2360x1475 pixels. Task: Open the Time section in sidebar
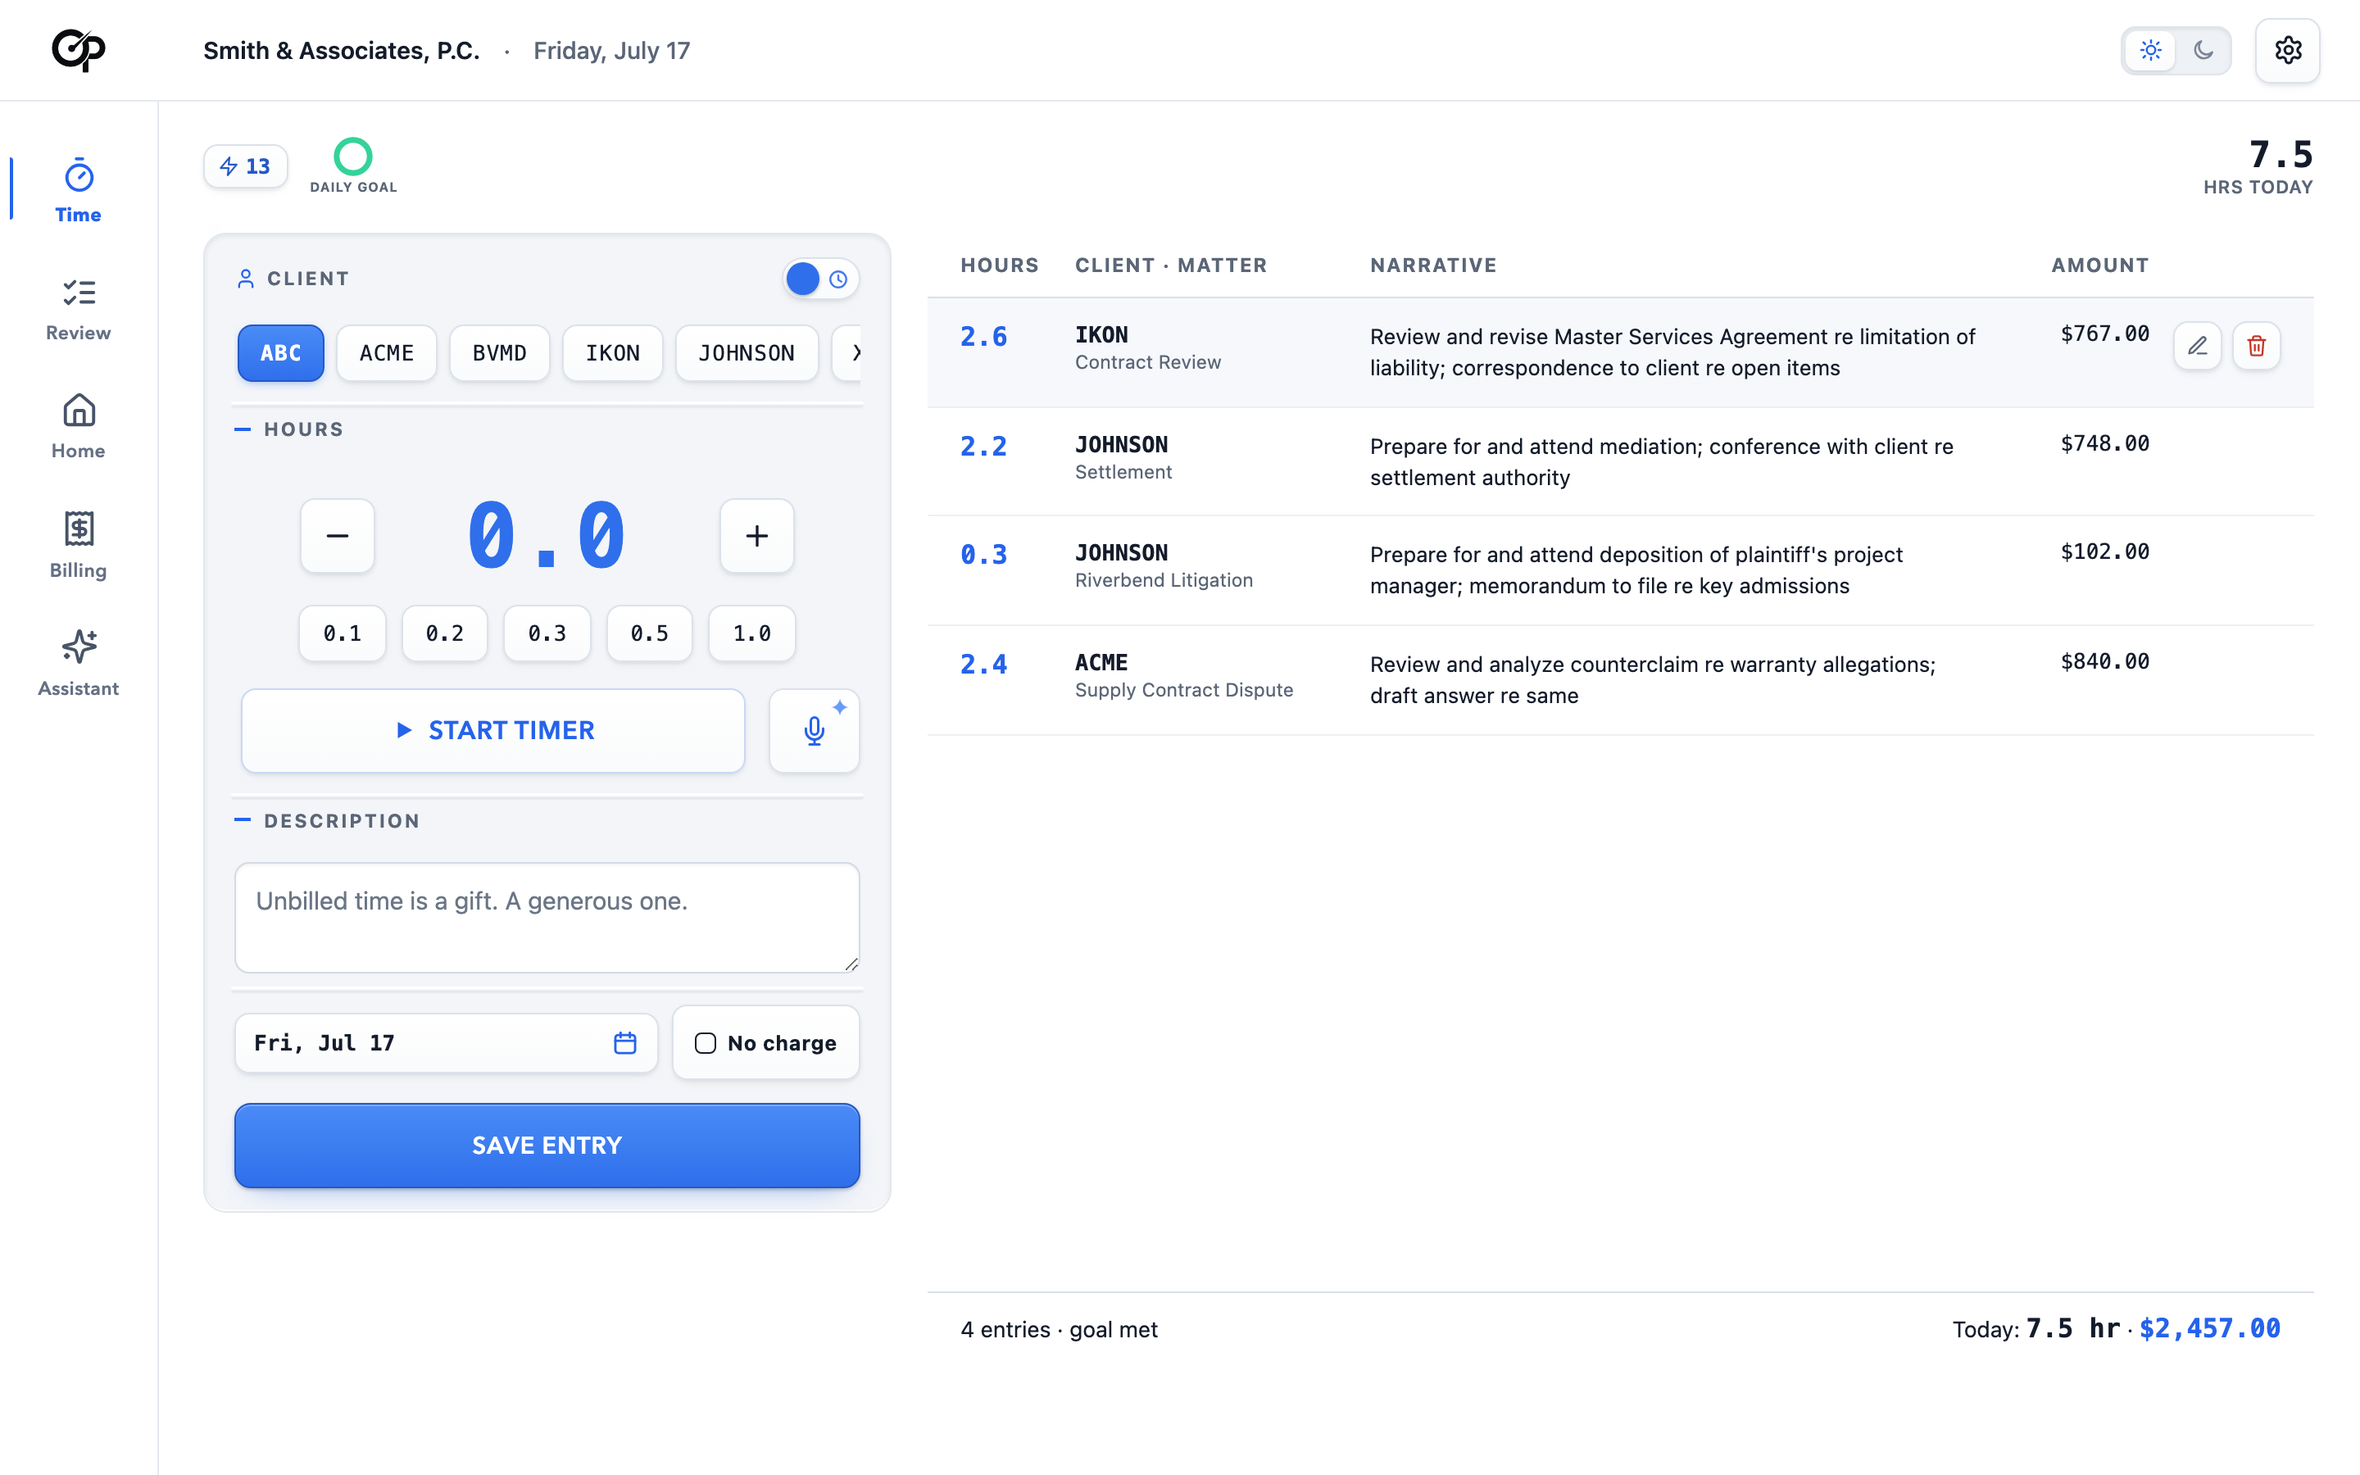coord(78,190)
